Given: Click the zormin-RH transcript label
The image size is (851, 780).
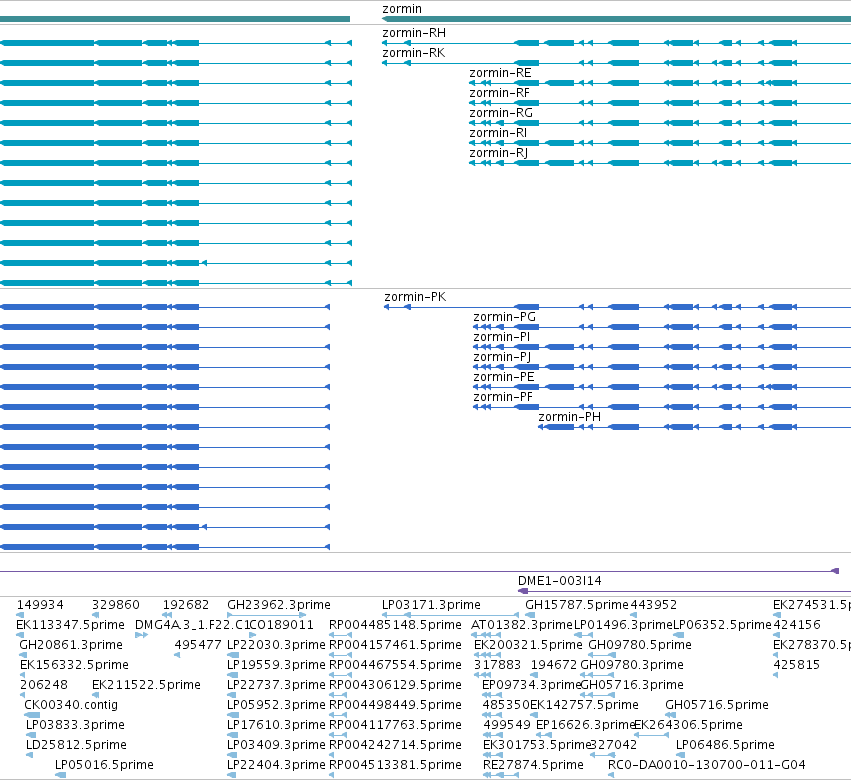Looking at the screenshot, I should (x=414, y=33).
